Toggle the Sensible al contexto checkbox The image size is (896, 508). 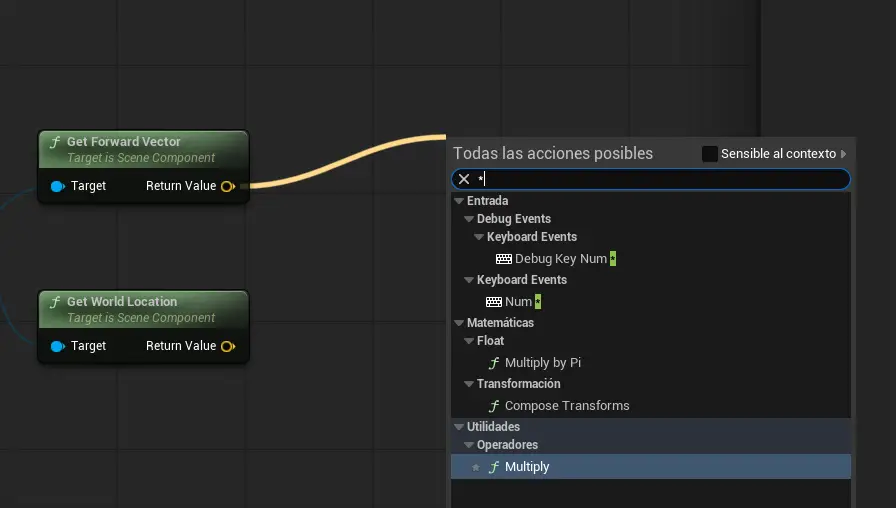[x=710, y=154]
